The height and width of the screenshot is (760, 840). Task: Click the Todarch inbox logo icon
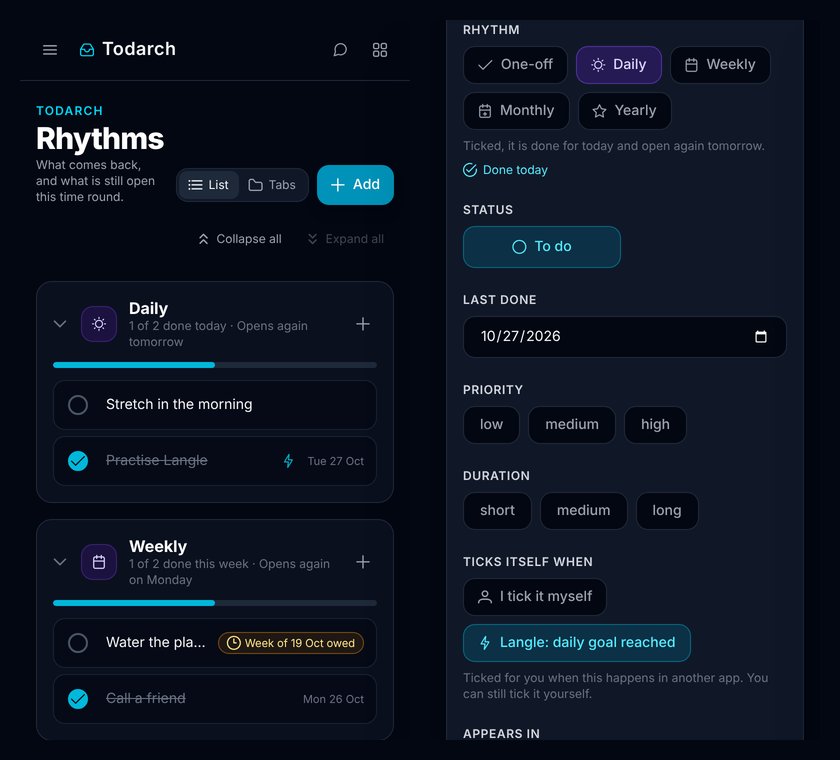(x=87, y=50)
